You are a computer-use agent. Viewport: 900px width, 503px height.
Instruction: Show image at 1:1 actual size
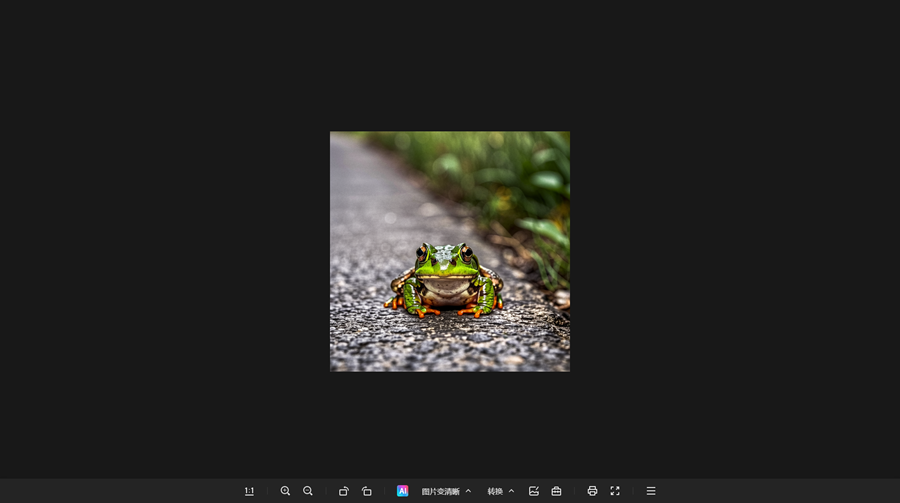click(249, 491)
